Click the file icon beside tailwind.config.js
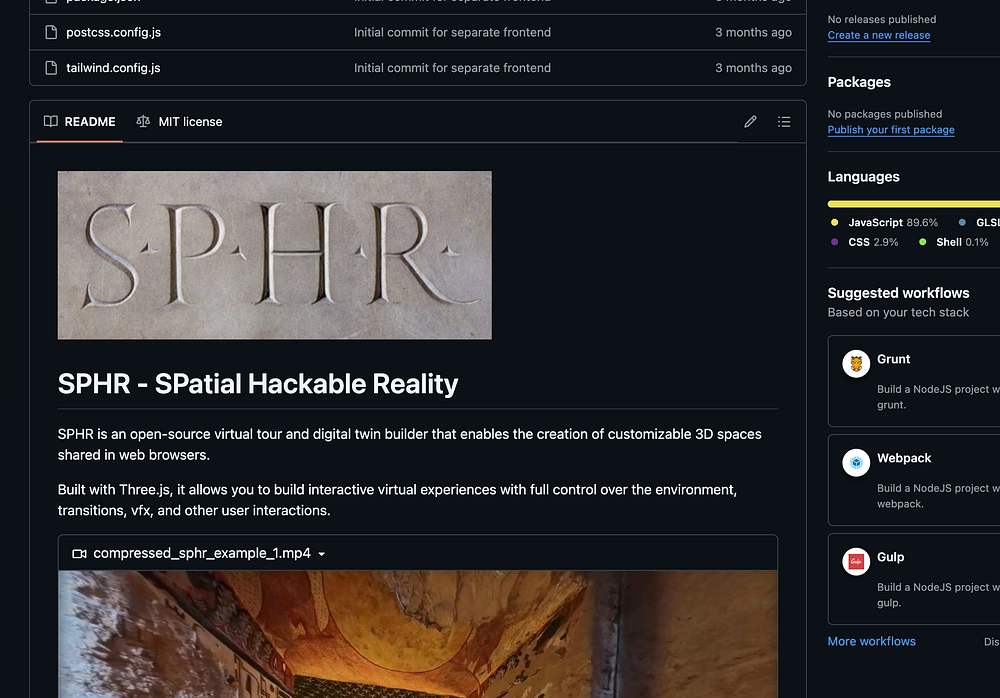Screen dimensions: 1000x698 coord(51,68)
